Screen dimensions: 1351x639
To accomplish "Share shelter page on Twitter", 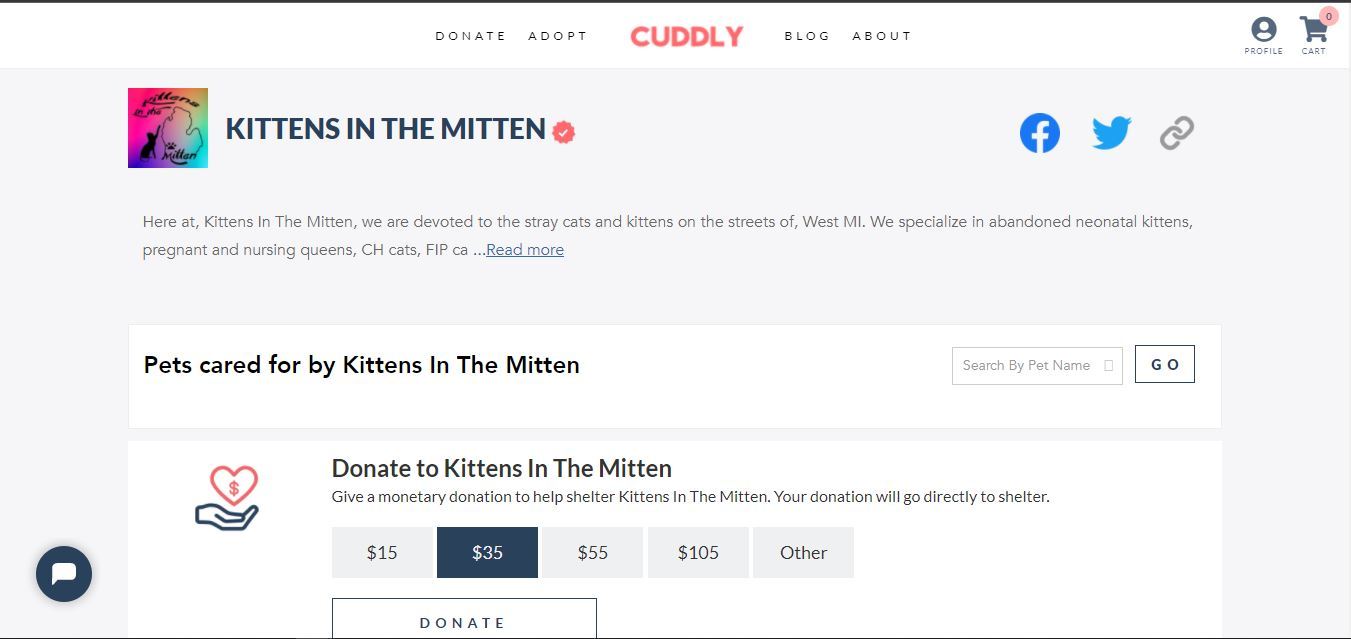I will tap(1111, 133).
